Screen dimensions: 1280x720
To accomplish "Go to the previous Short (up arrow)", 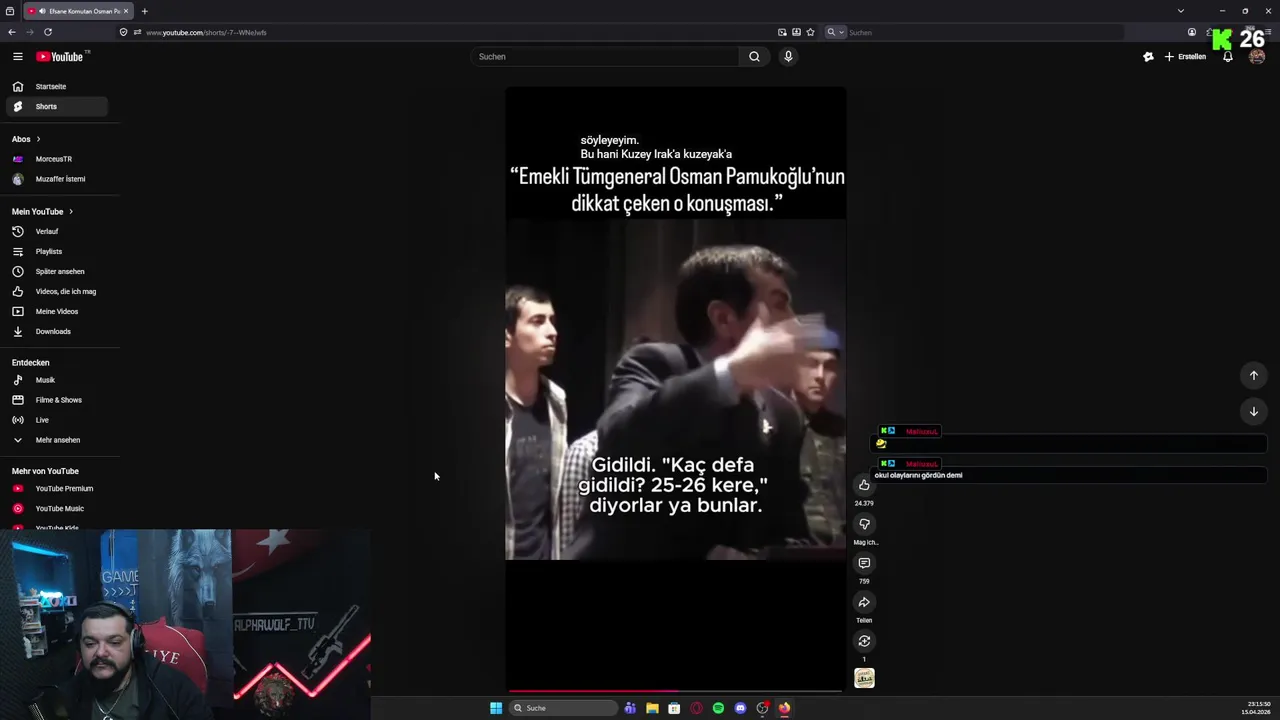I will tap(1254, 376).
